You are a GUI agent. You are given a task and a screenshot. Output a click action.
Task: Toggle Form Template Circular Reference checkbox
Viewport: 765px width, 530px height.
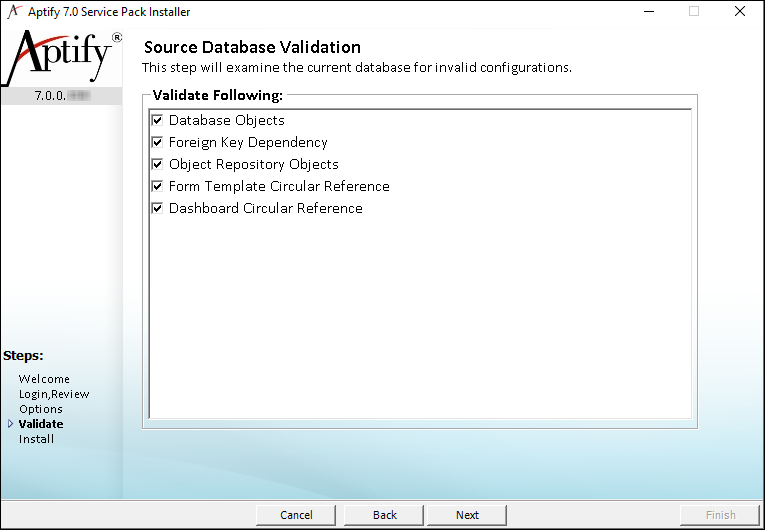click(157, 186)
